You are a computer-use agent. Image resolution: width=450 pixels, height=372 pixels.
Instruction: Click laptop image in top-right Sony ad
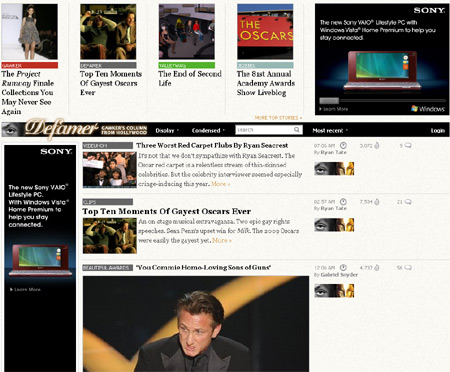click(x=382, y=70)
